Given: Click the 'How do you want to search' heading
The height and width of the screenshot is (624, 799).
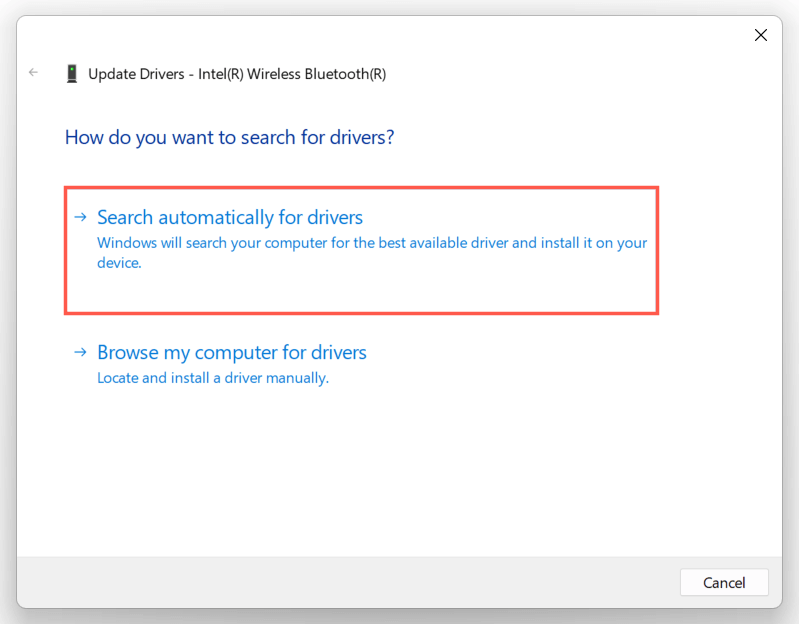Looking at the screenshot, I should click(x=229, y=137).
